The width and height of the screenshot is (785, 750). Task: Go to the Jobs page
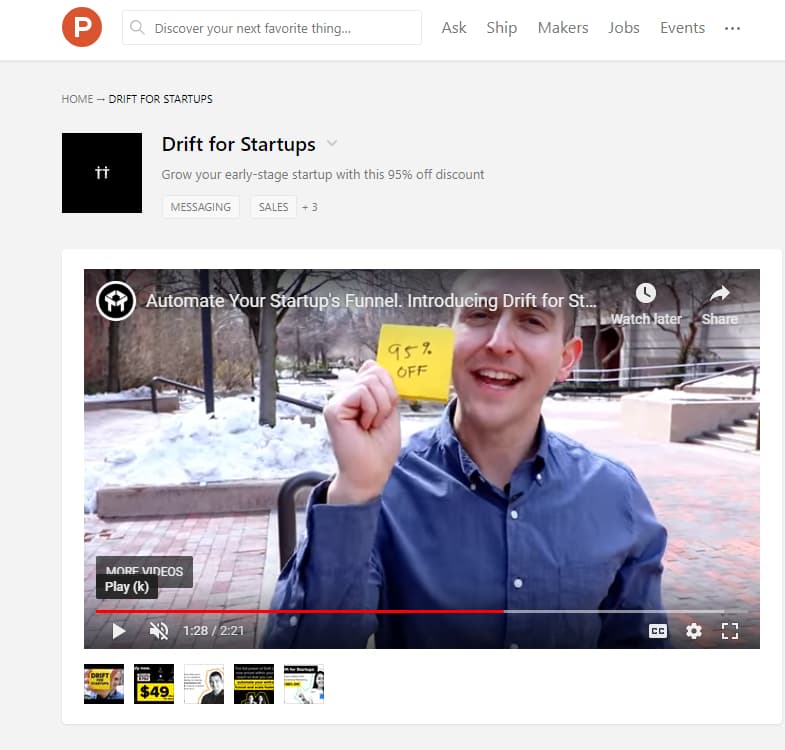[x=624, y=28]
